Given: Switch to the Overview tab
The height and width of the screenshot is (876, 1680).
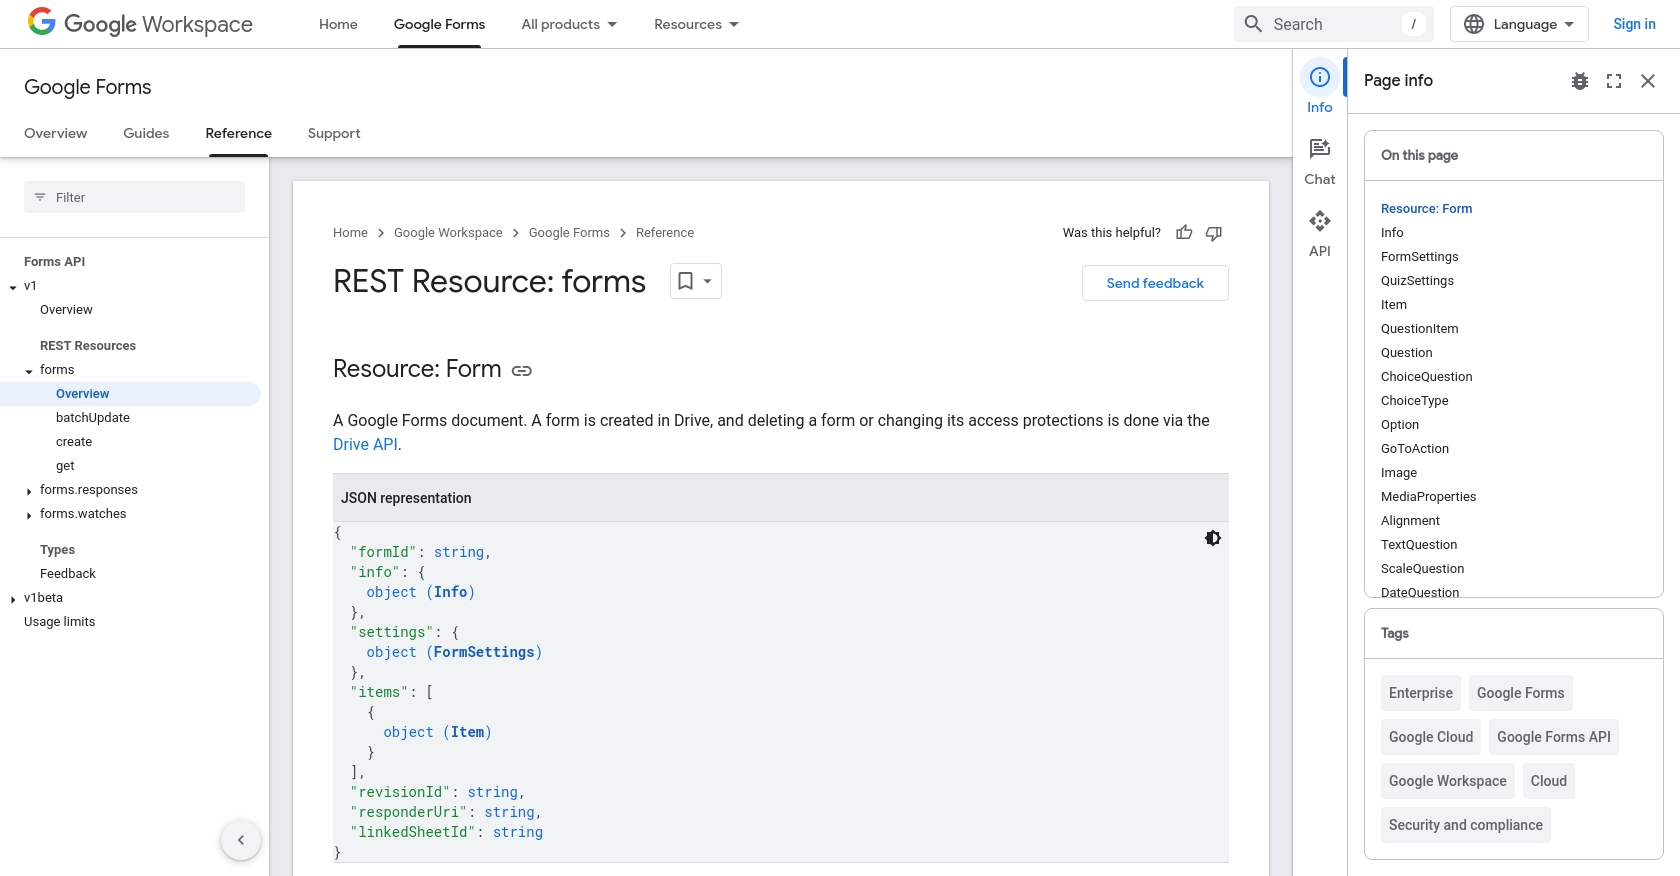Looking at the screenshot, I should (x=56, y=133).
